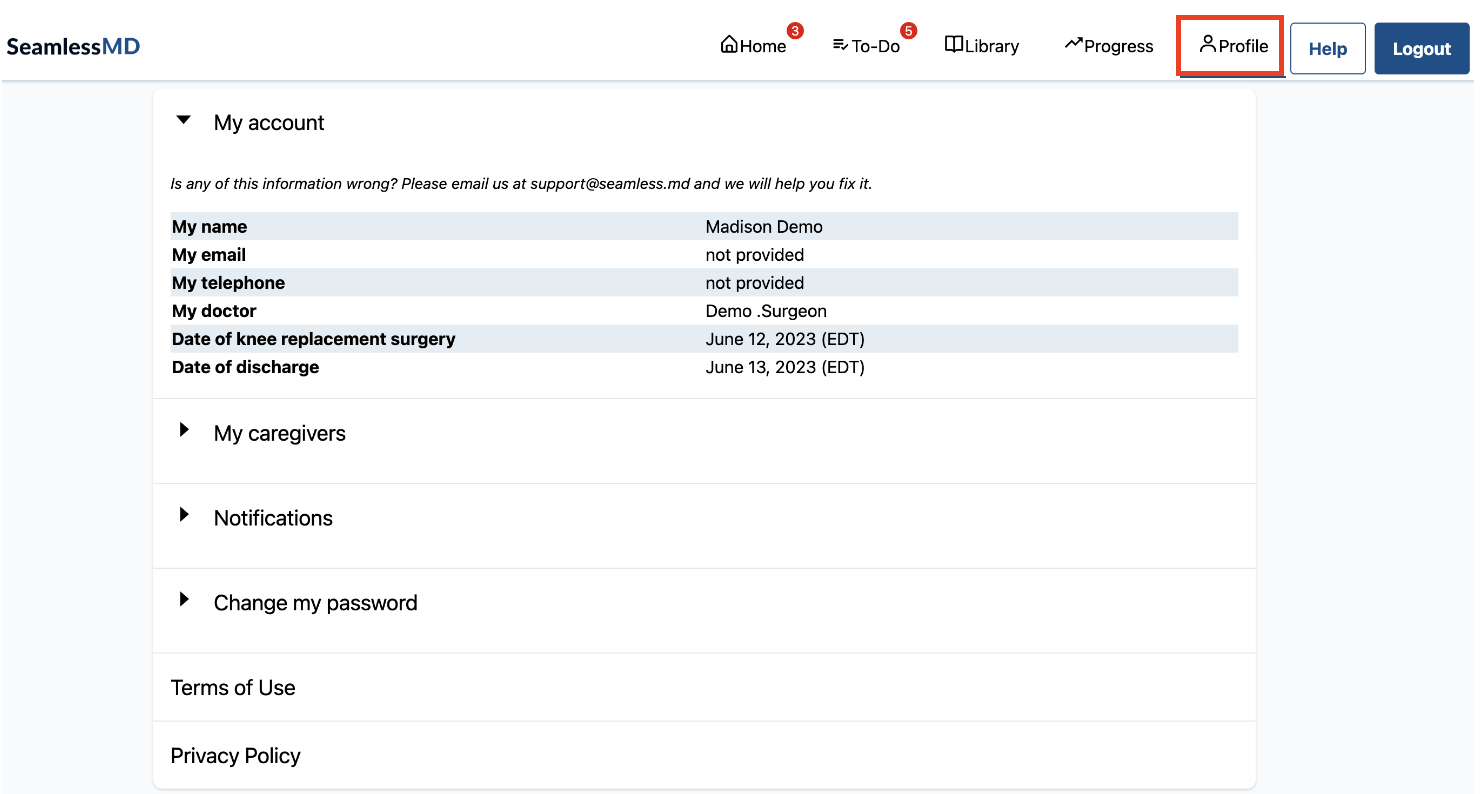Click the Date of discharge label
This screenshot has height=794, width=1480.
246,367
